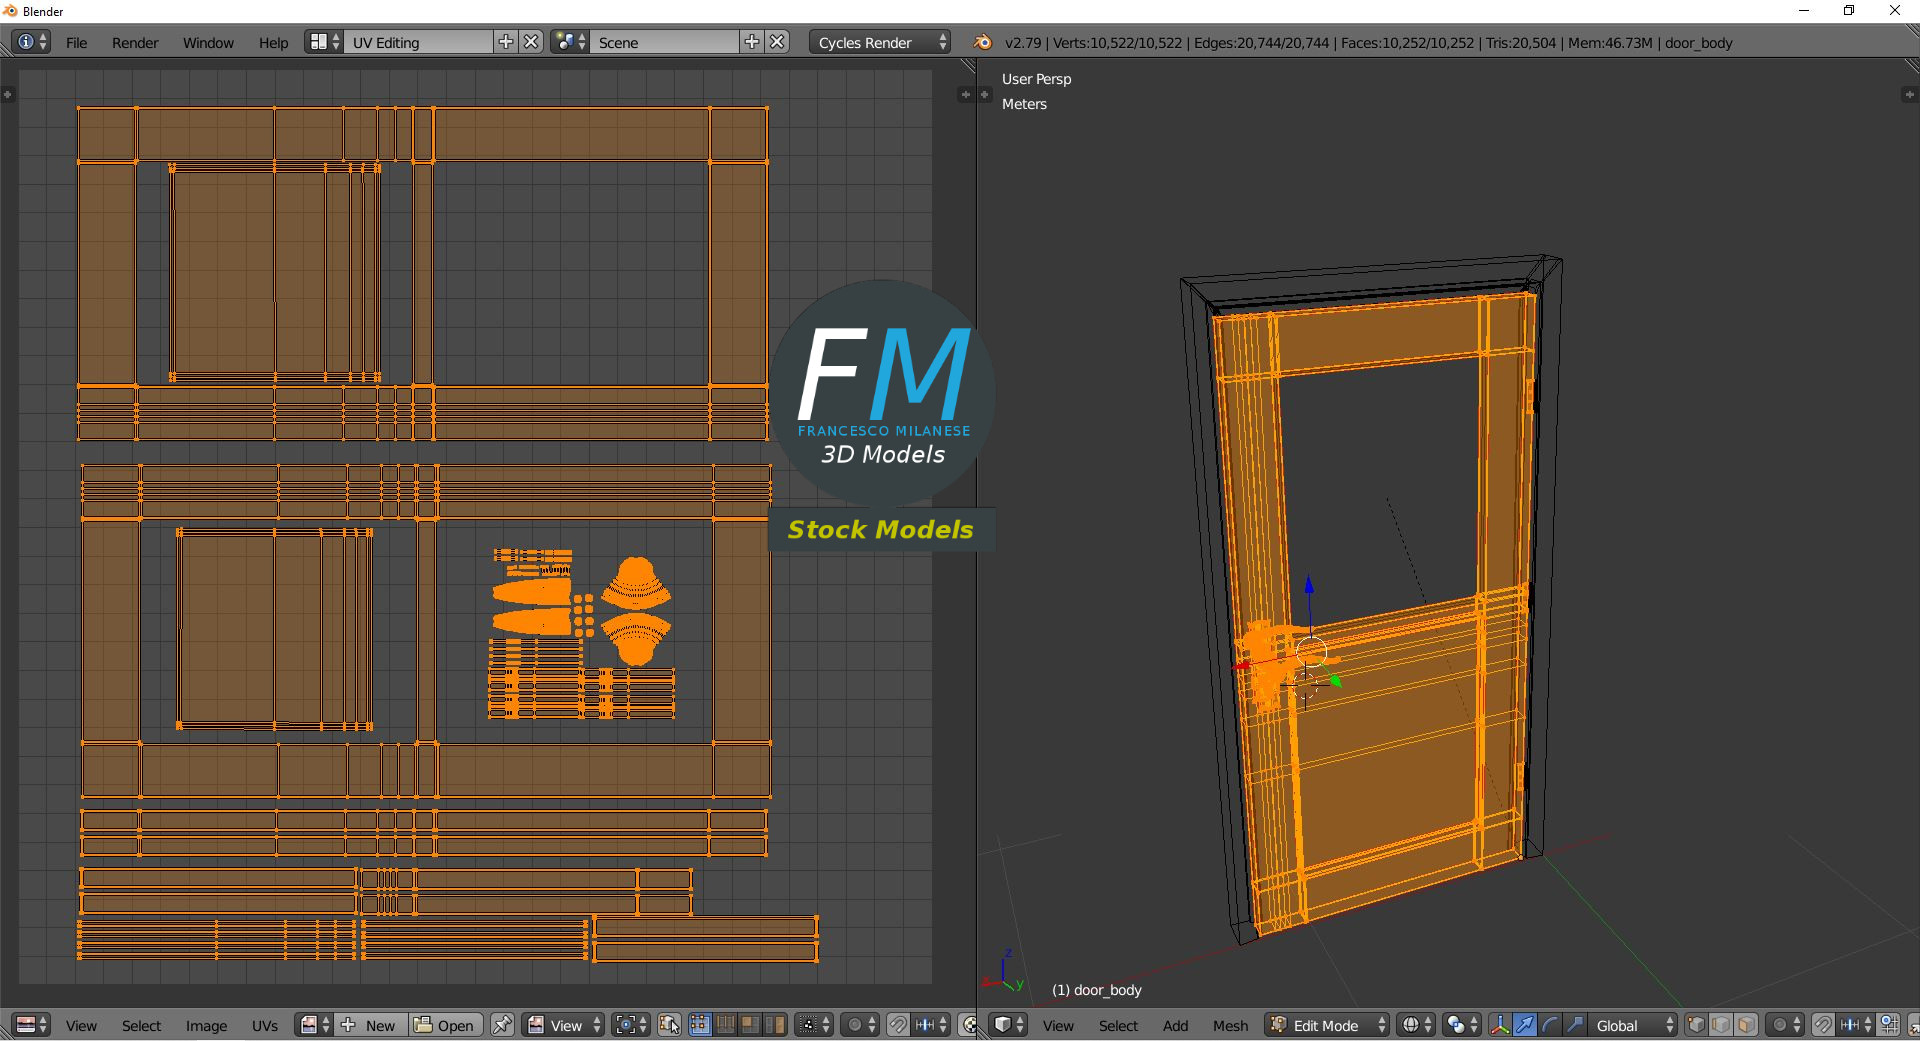Click the Scene name field
Viewport: 1920px width, 1041px height.
pos(665,42)
